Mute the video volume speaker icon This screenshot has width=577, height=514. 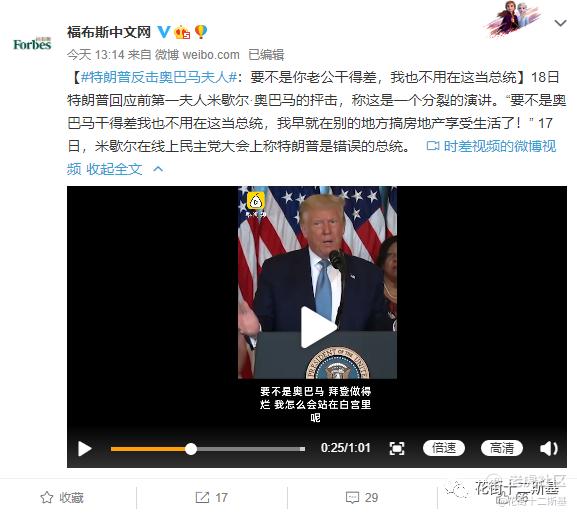coord(548,449)
